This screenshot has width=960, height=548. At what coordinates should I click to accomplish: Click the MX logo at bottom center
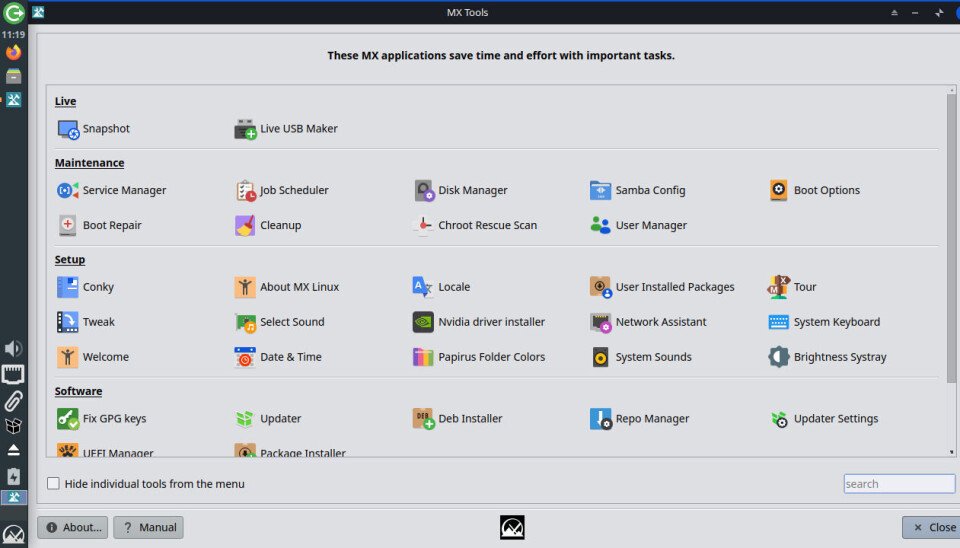pos(512,527)
